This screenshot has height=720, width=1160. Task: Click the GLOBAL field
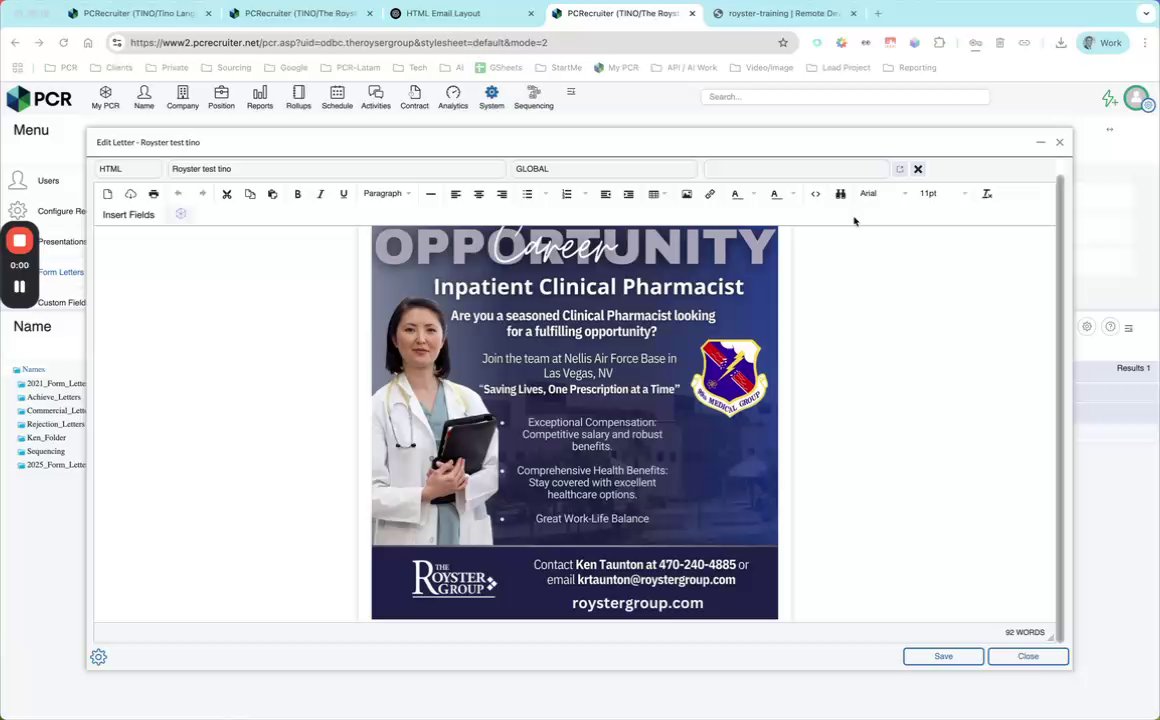click(x=604, y=169)
